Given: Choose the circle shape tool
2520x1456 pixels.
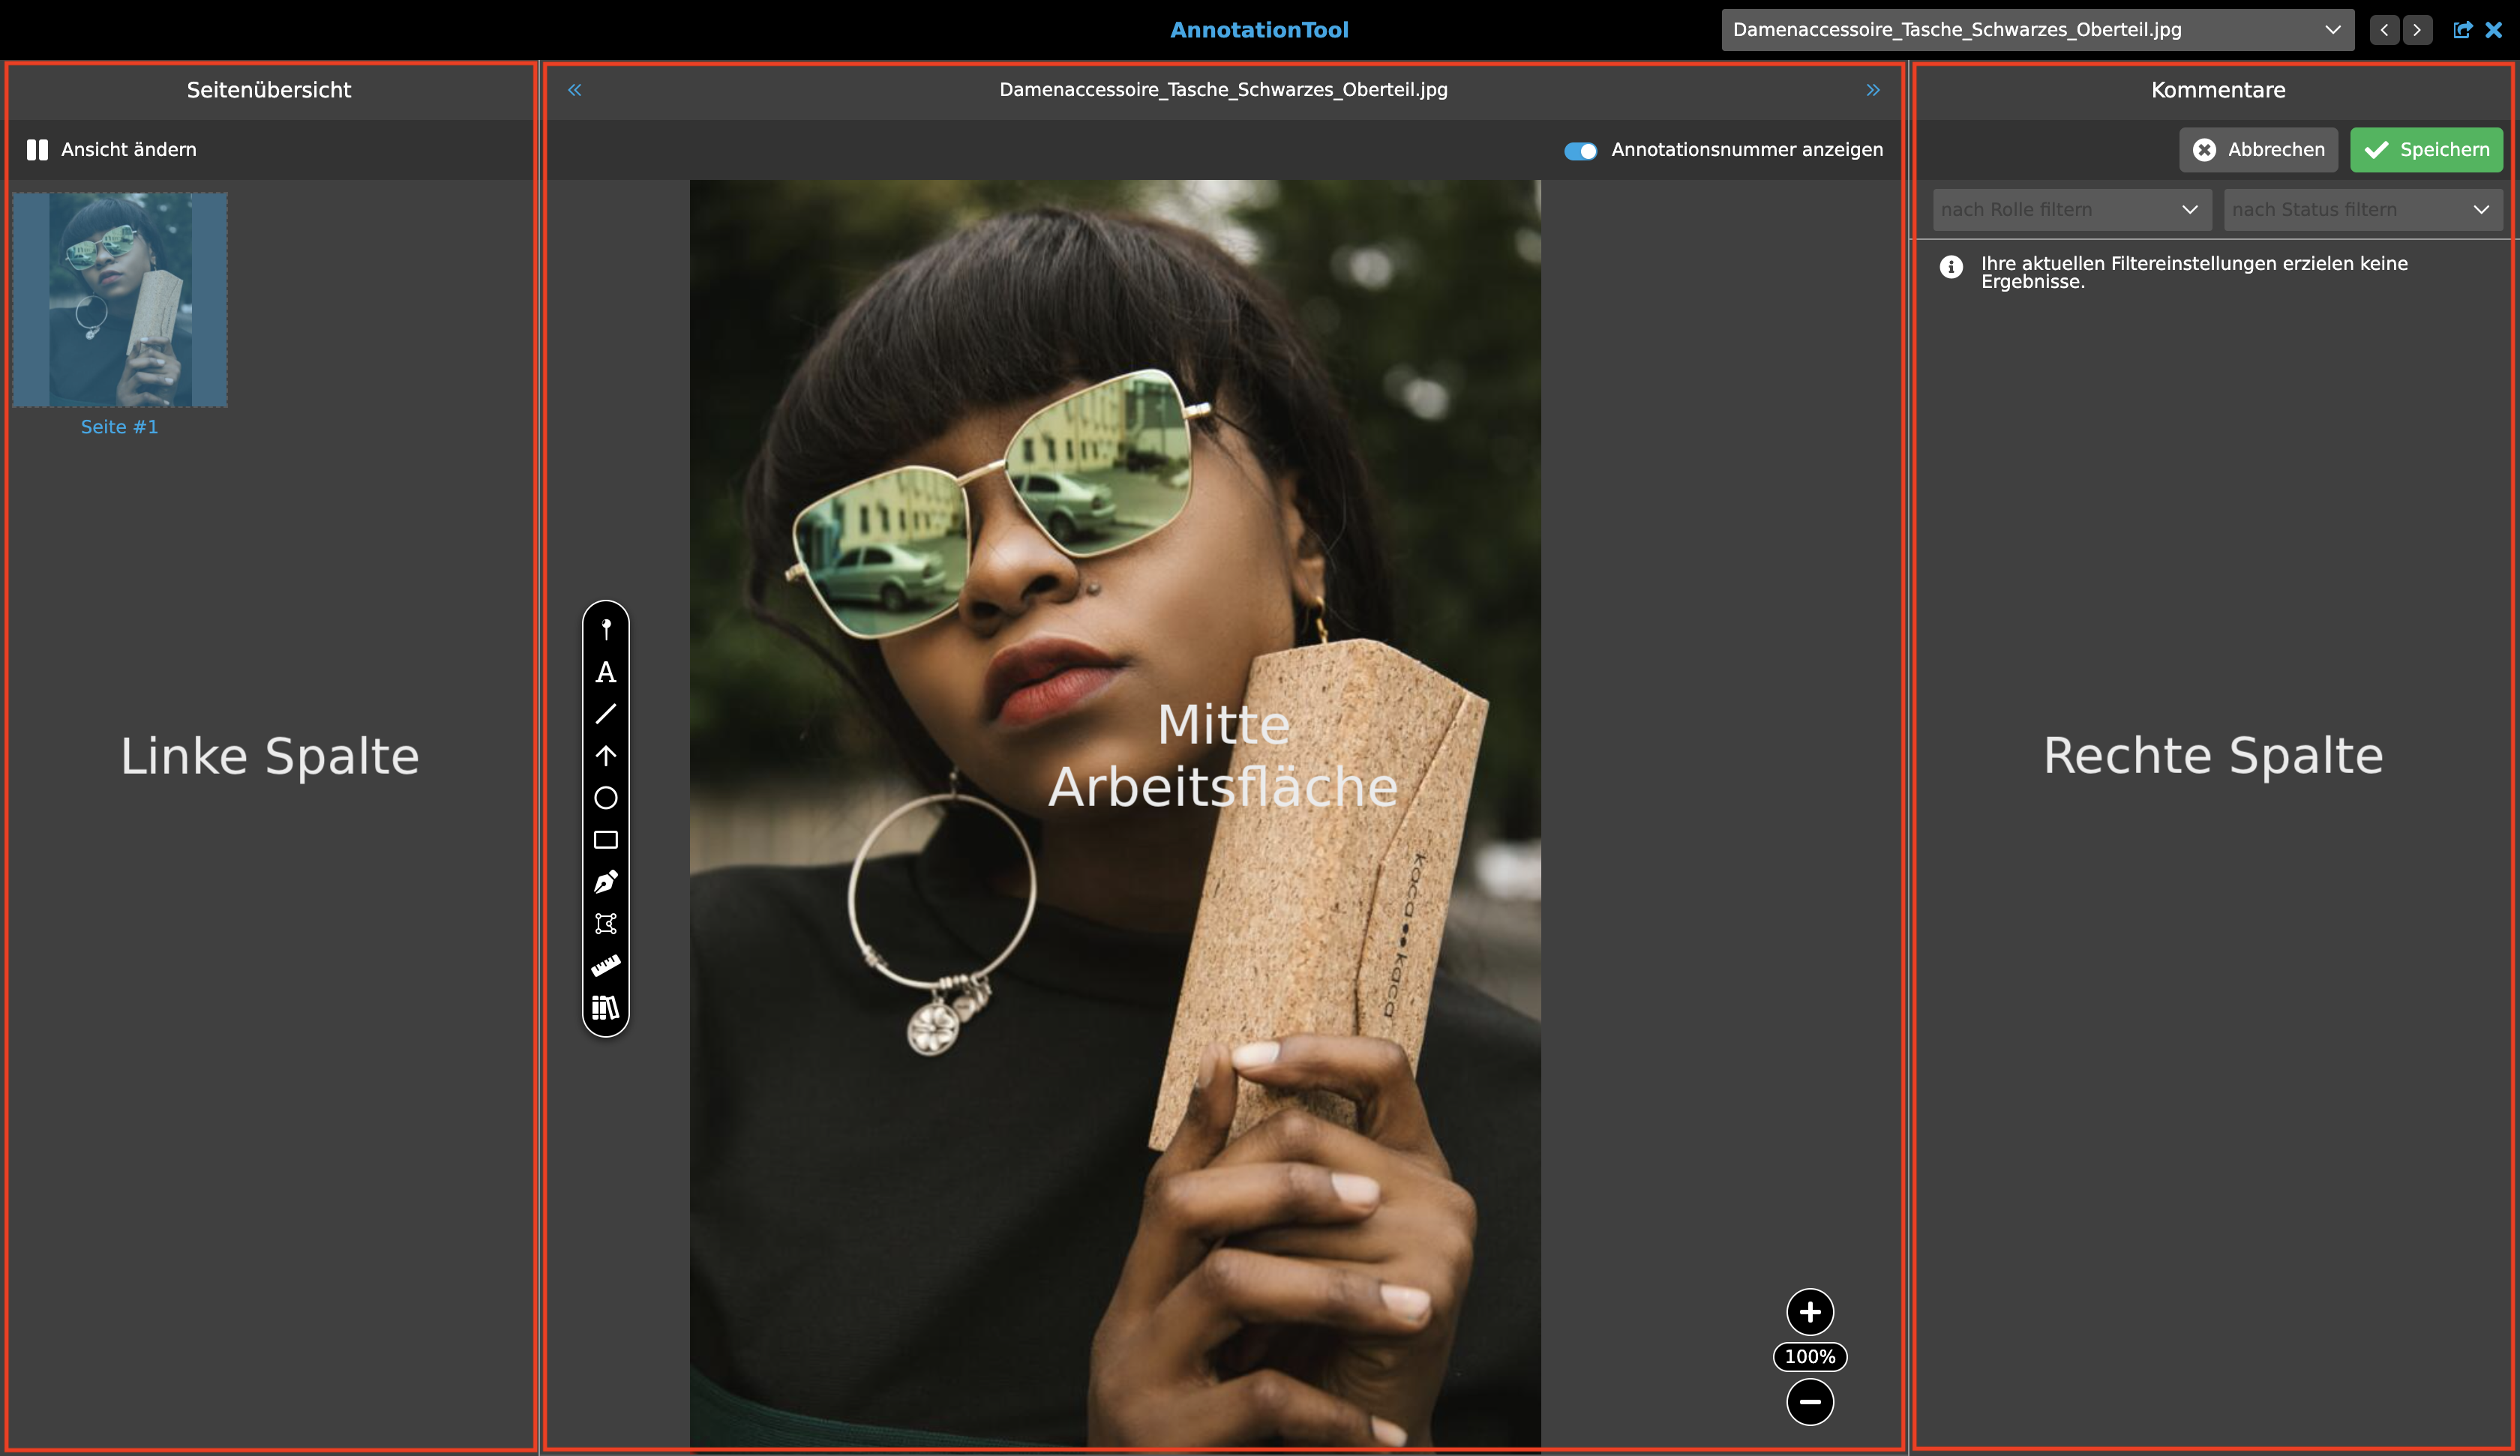Looking at the screenshot, I should click(605, 798).
